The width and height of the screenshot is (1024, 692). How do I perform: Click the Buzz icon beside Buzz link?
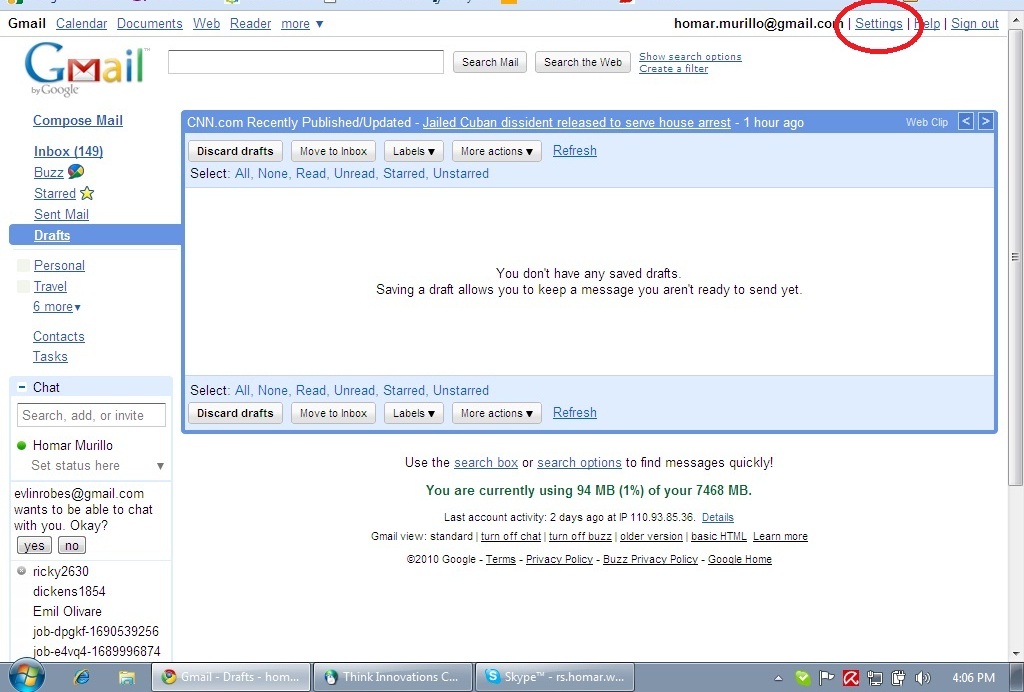76,172
